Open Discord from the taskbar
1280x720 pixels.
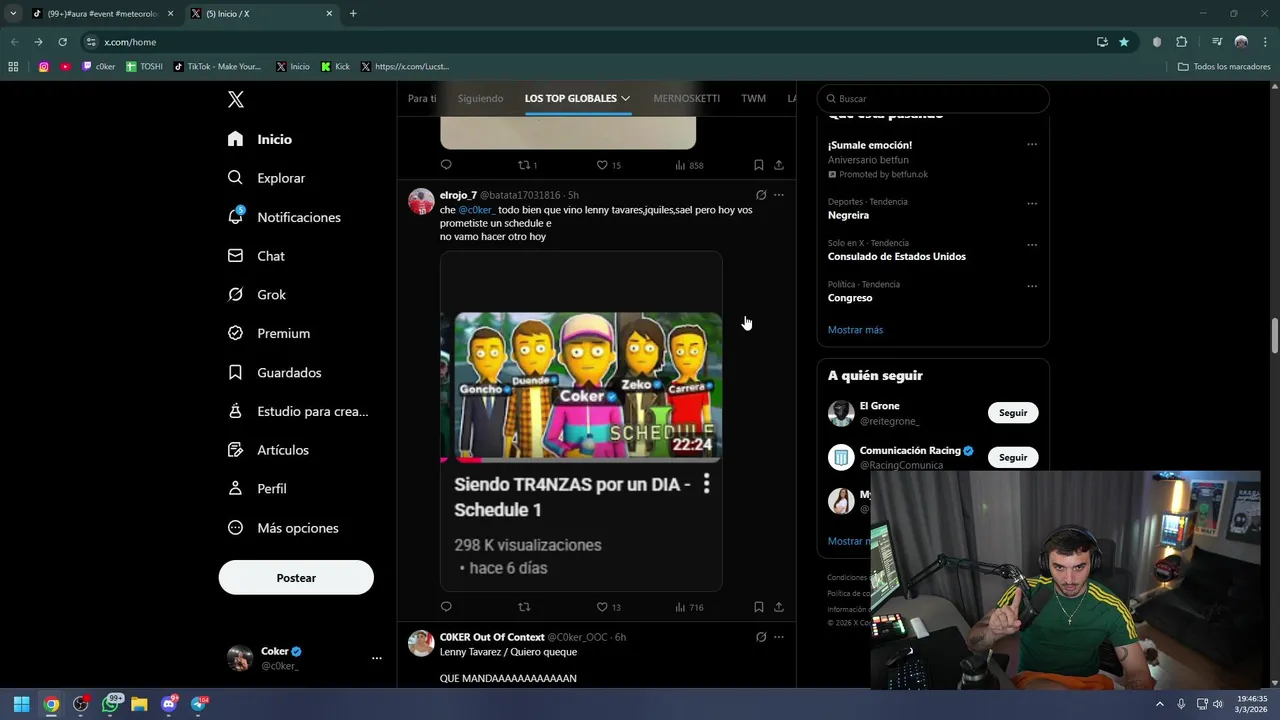point(169,704)
